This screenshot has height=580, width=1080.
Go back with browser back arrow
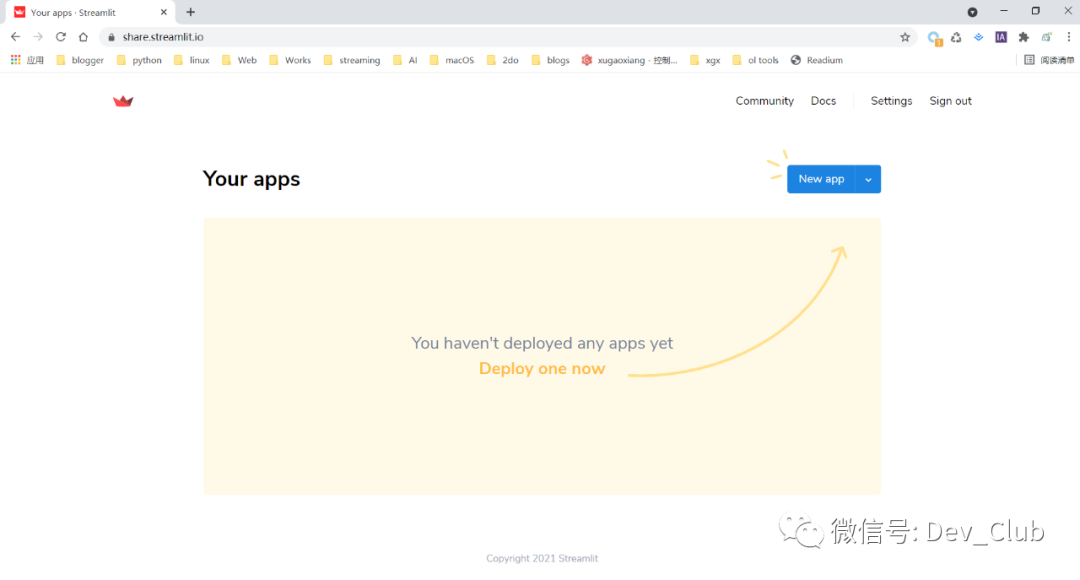[15, 37]
